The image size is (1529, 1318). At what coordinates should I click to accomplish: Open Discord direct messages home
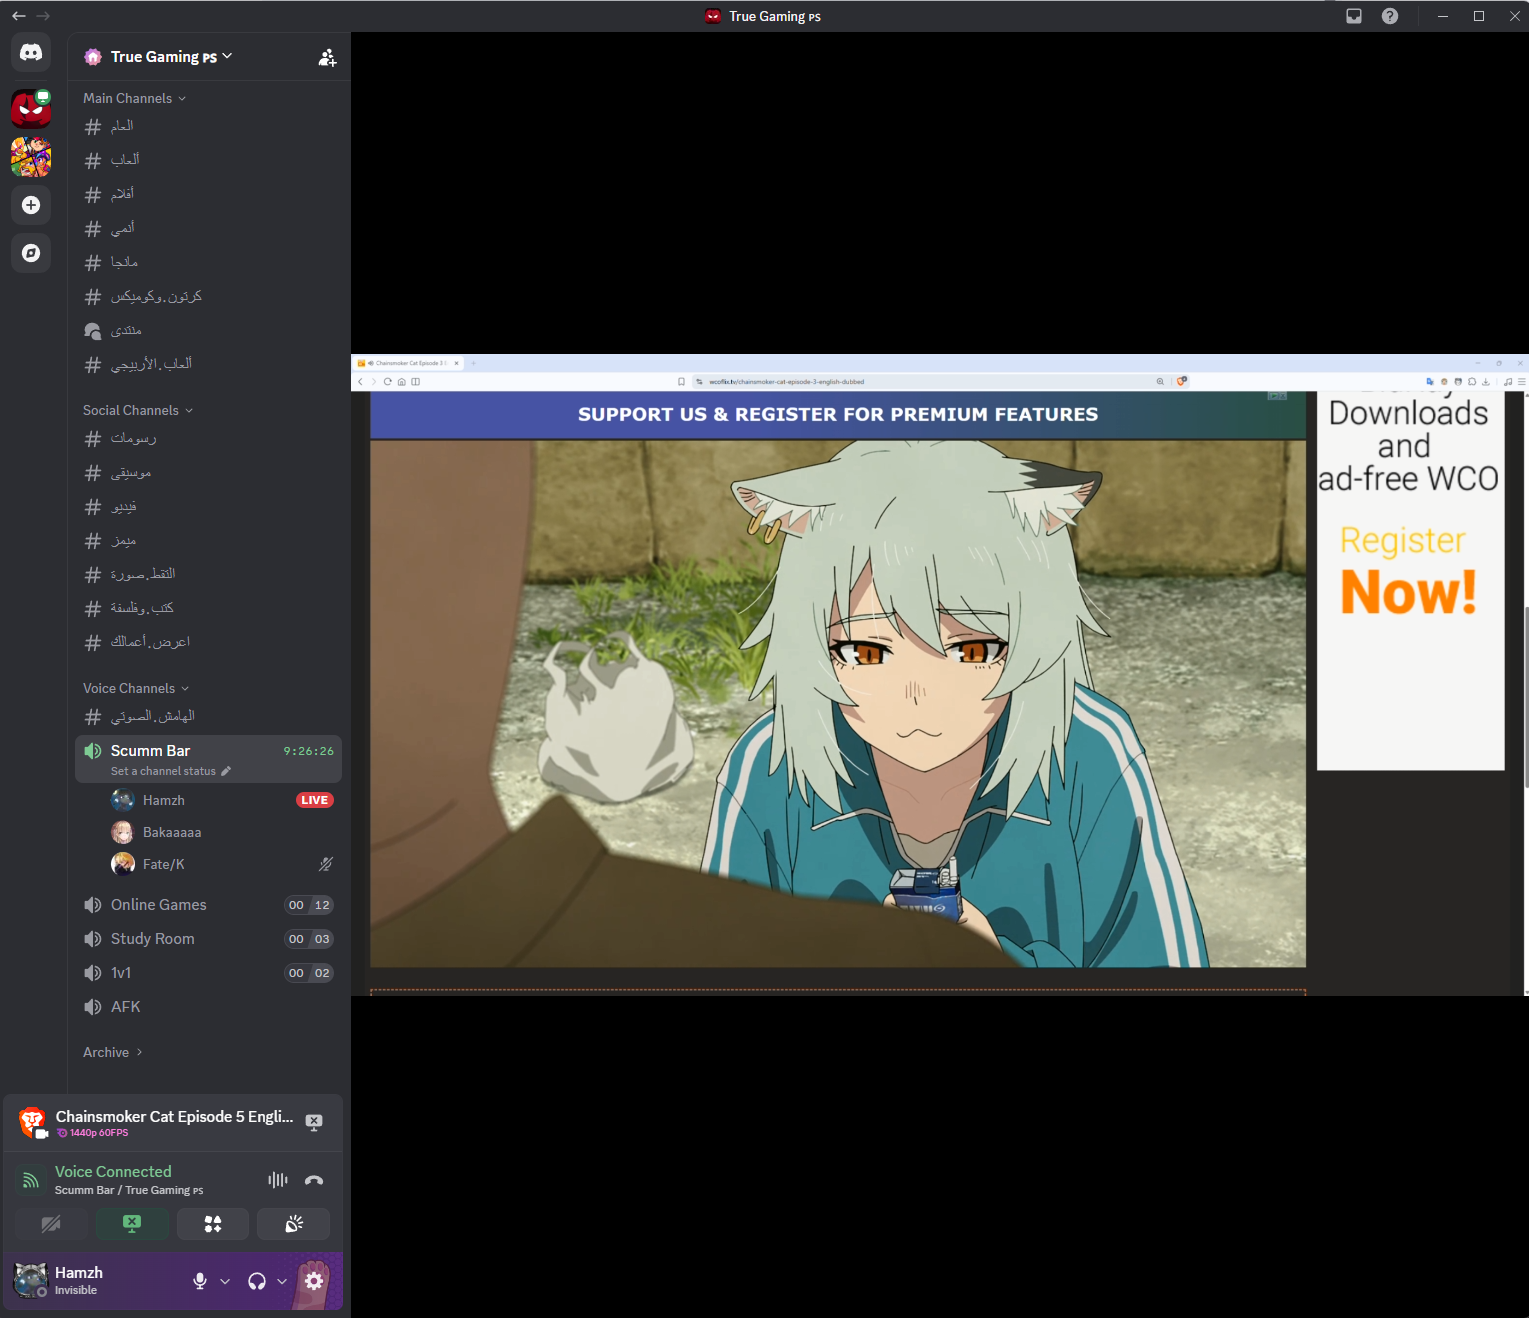pyautogui.click(x=31, y=52)
